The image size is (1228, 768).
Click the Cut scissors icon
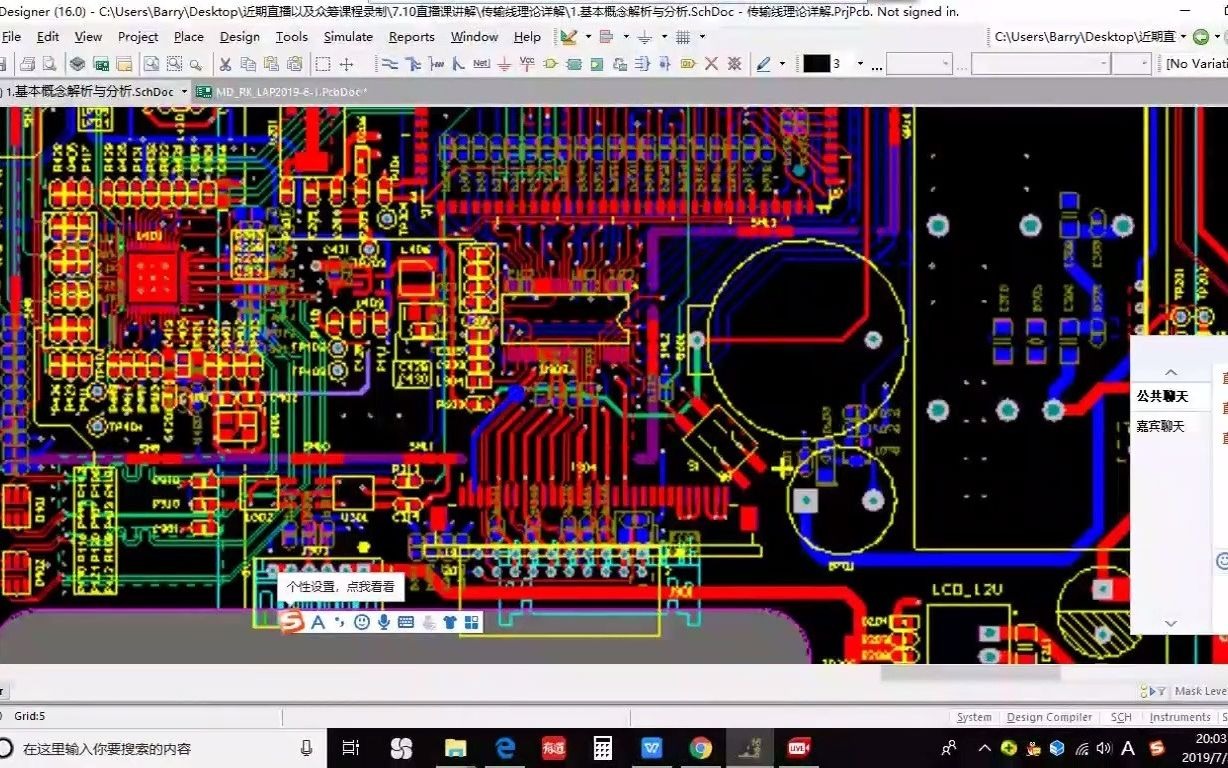coord(225,64)
